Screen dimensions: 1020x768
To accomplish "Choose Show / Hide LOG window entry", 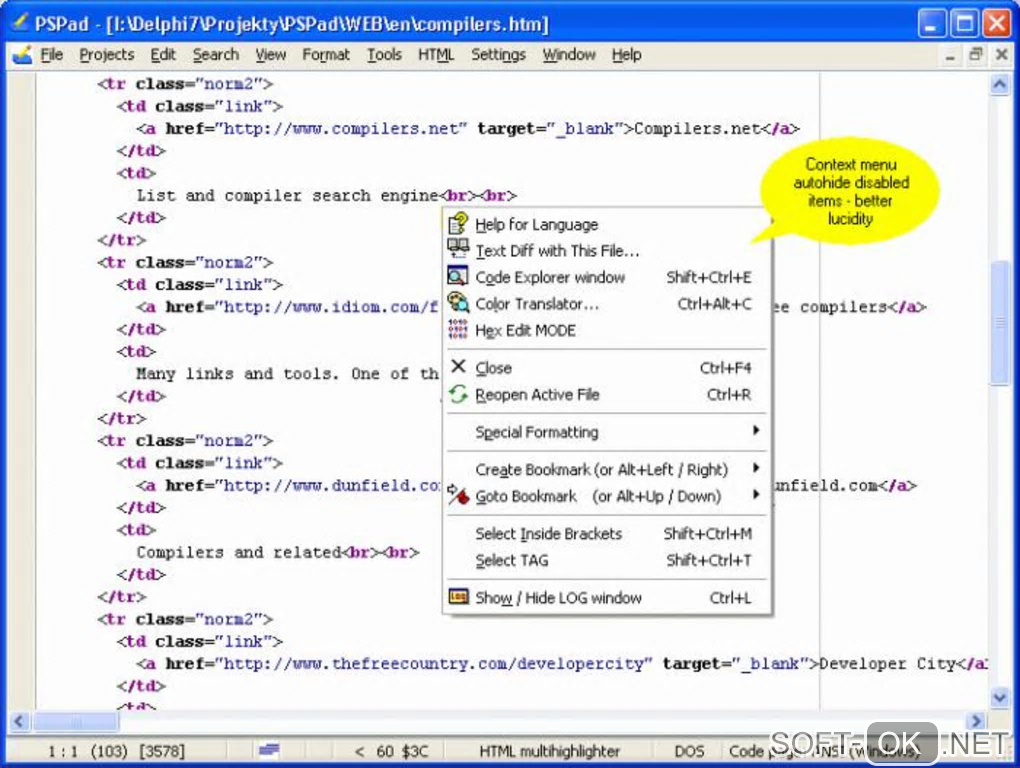I will pyautogui.click(x=606, y=597).
